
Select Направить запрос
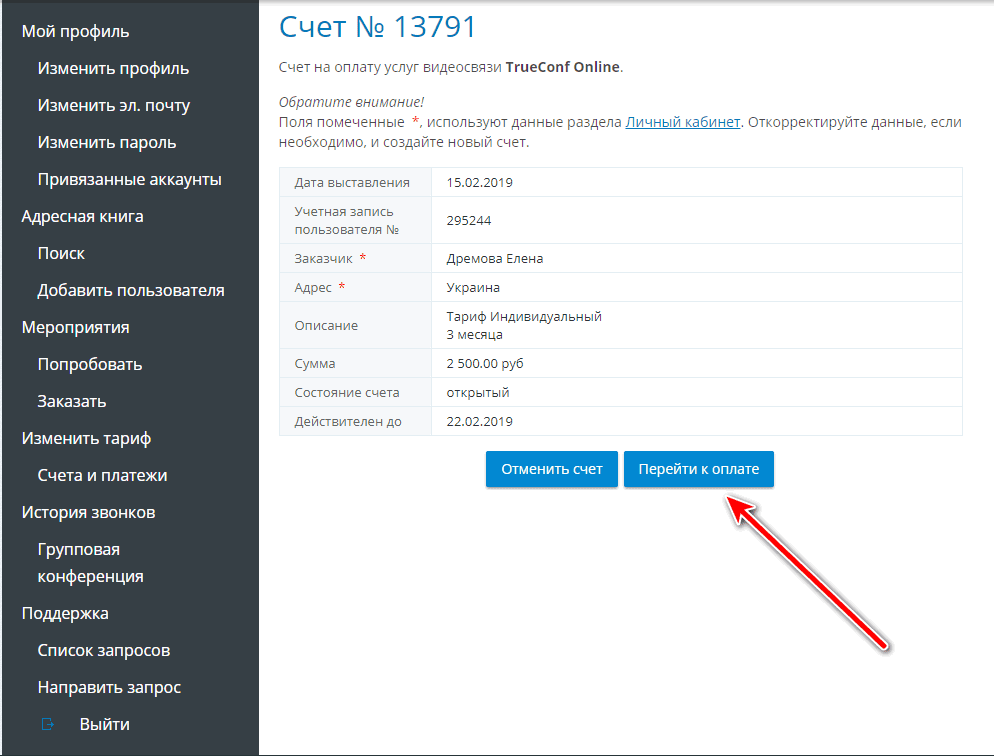point(109,687)
